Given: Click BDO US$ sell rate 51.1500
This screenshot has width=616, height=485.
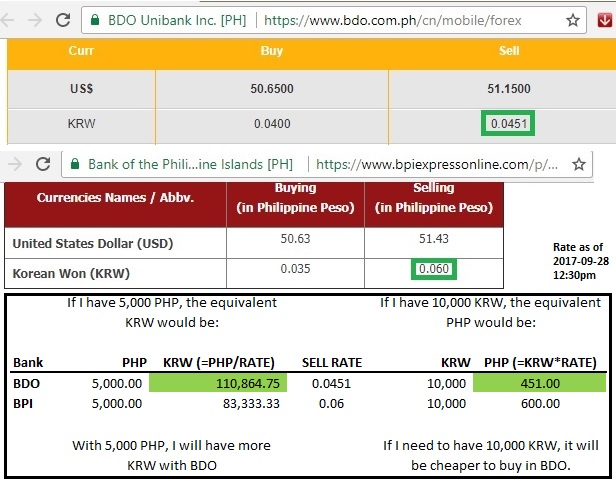Looking at the screenshot, I should coord(509,89).
